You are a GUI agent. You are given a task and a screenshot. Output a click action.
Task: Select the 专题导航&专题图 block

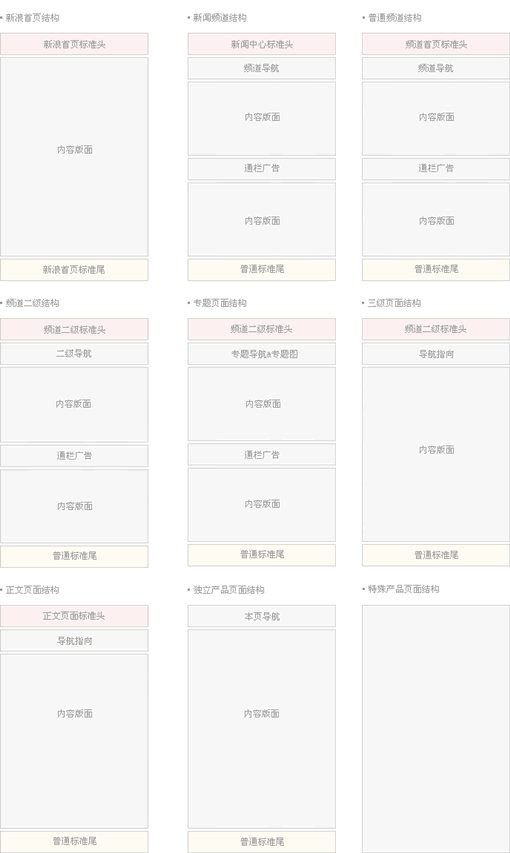pyautogui.click(x=262, y=354)
